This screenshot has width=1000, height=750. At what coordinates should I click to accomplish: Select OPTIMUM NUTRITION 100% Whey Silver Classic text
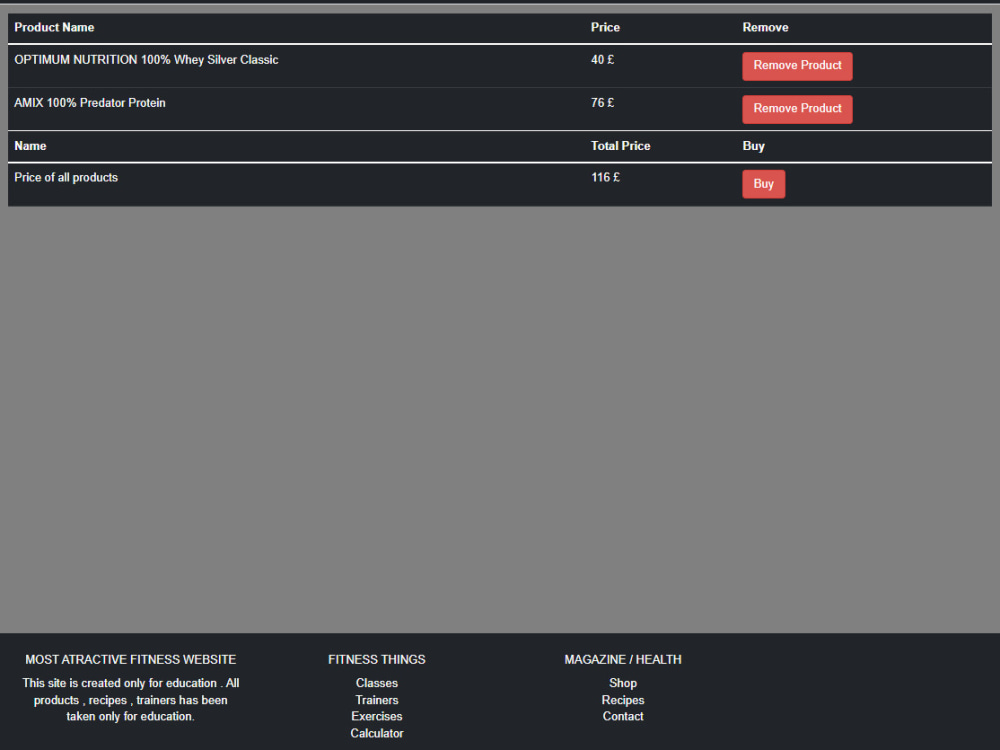[x=146, y=60]
